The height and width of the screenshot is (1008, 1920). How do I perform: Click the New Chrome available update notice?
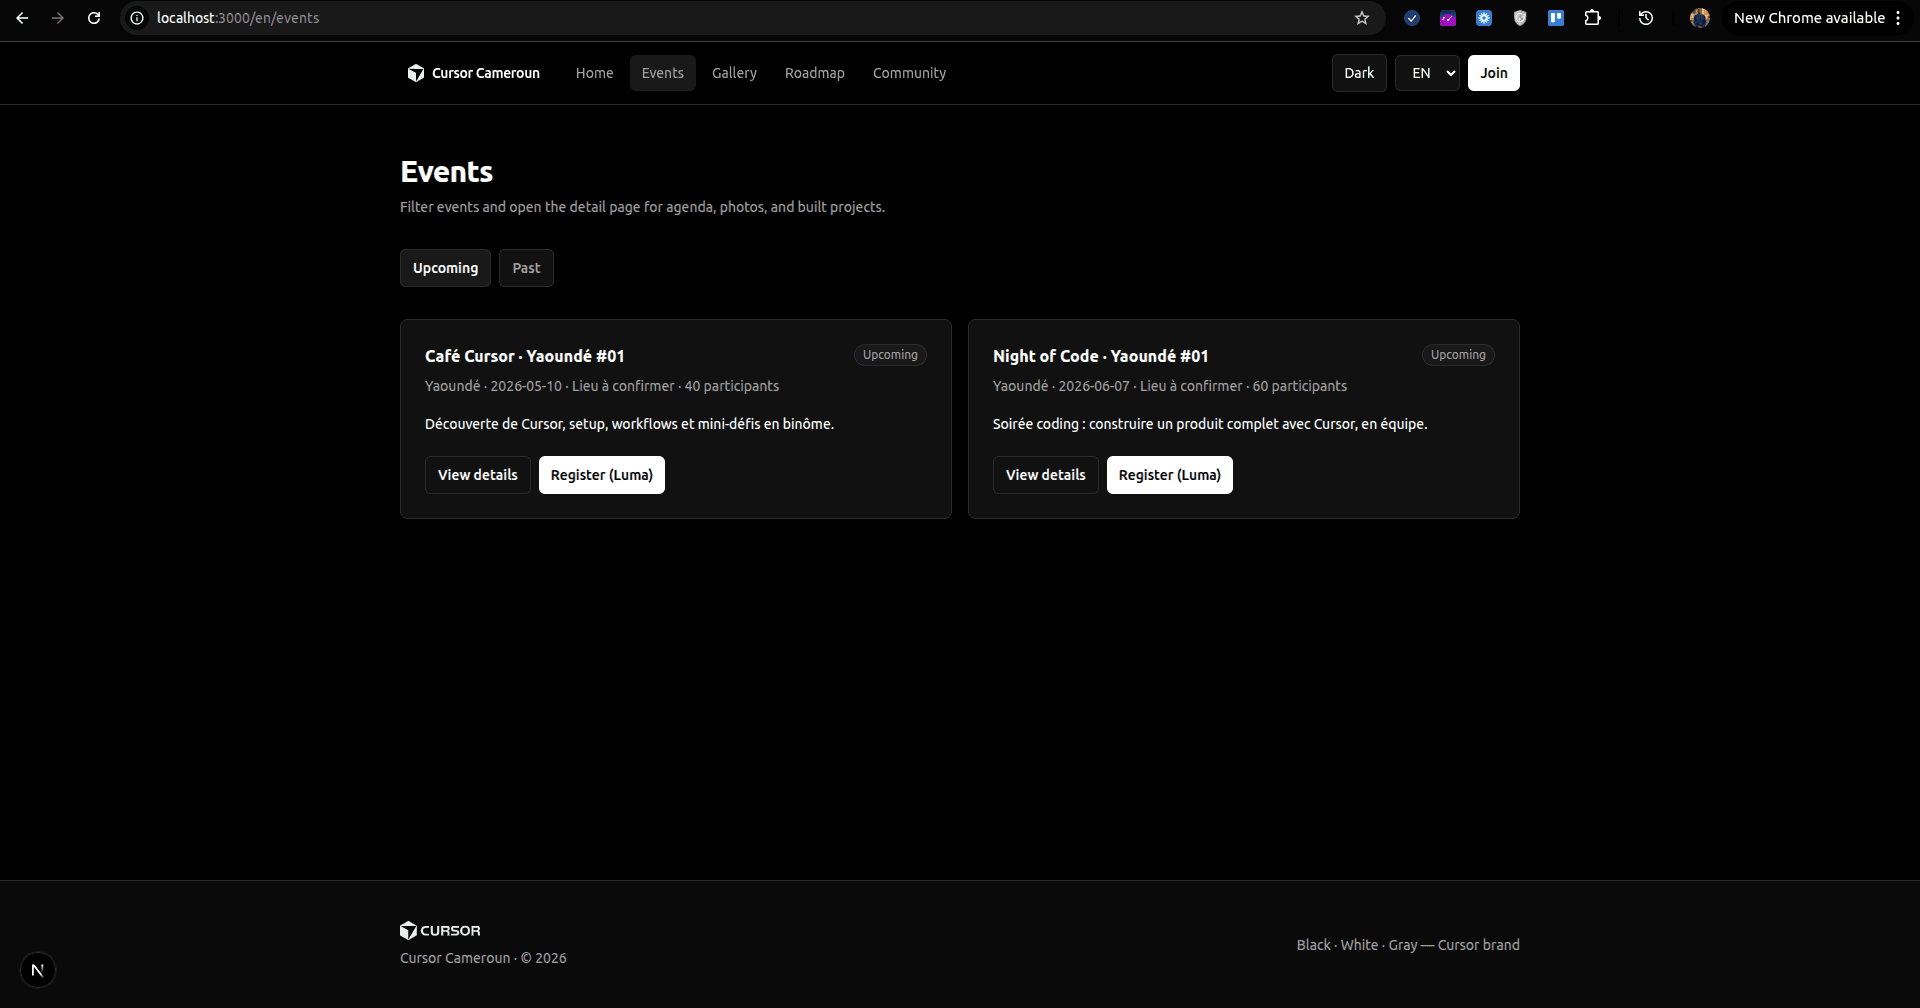point(1809,18)
